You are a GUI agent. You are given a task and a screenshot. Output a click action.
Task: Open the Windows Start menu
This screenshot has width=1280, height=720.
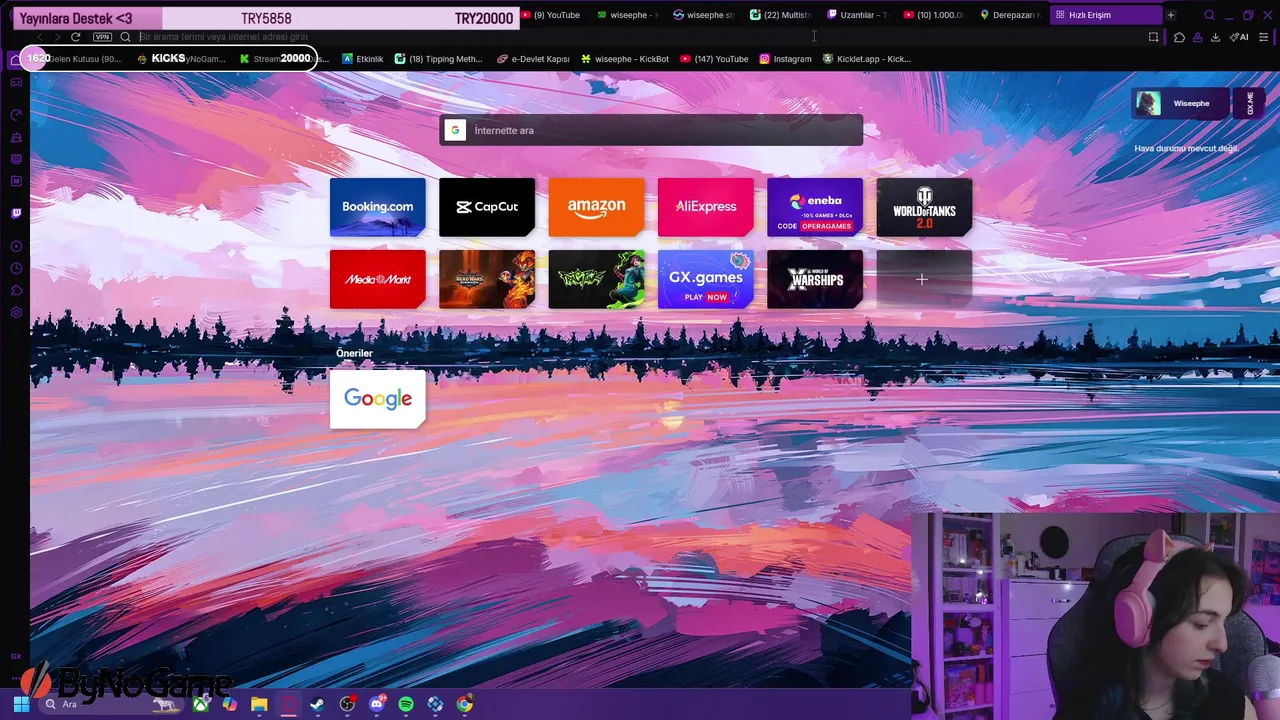[x=21, y=704]
